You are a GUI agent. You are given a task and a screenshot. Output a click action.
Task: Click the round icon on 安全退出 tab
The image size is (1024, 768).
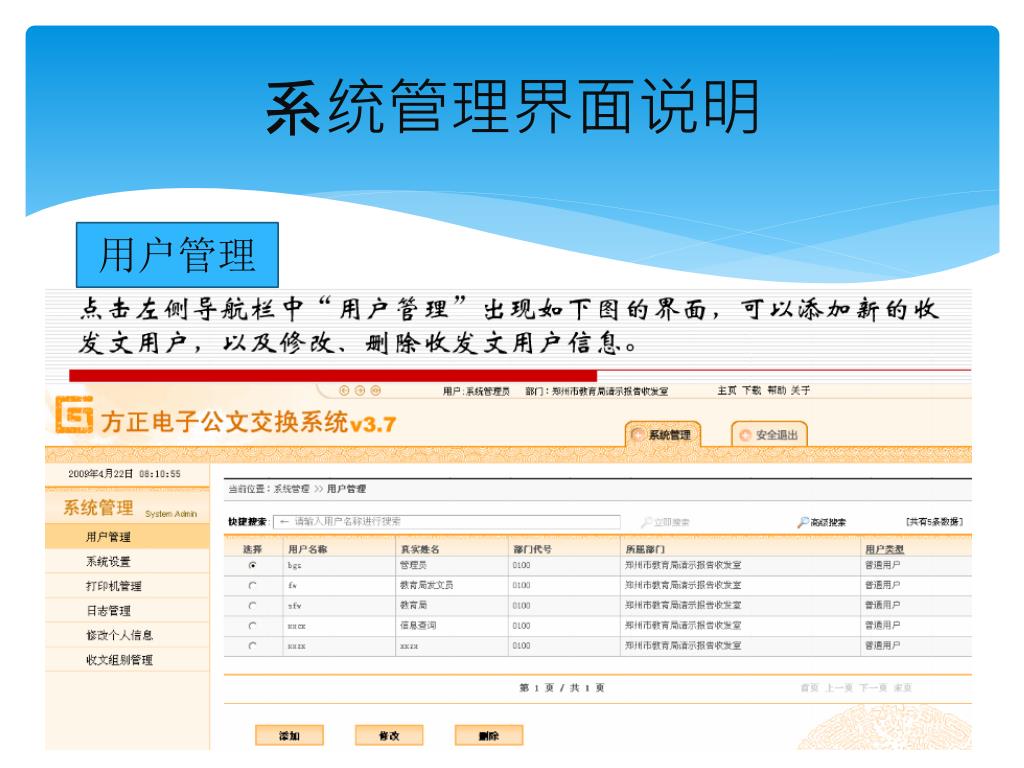coord(745,436)
